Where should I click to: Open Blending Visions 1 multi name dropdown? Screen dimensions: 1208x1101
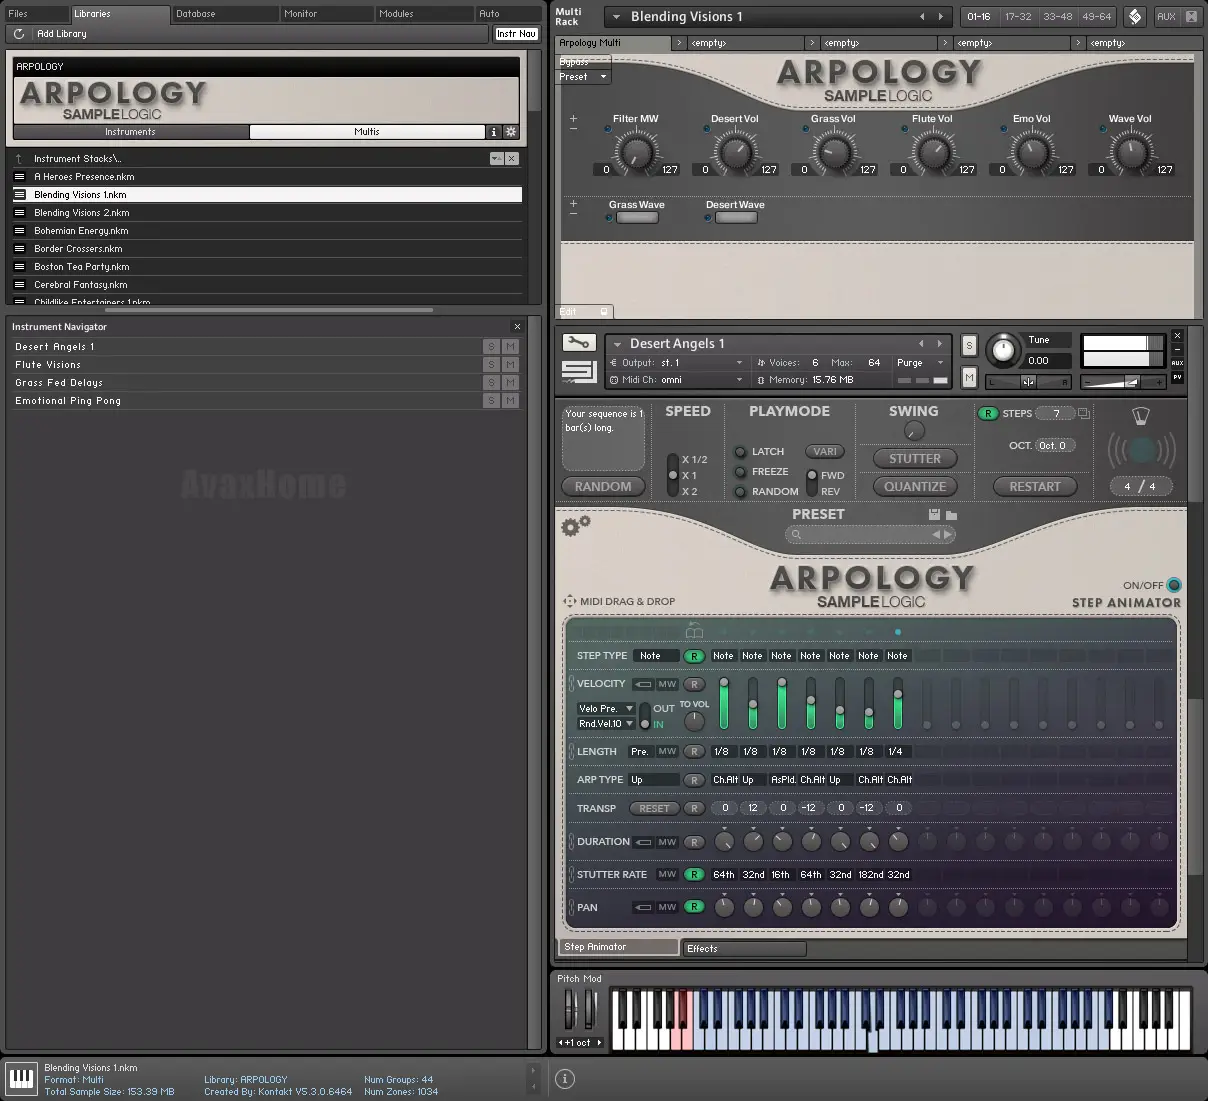[x=616, y=17]
